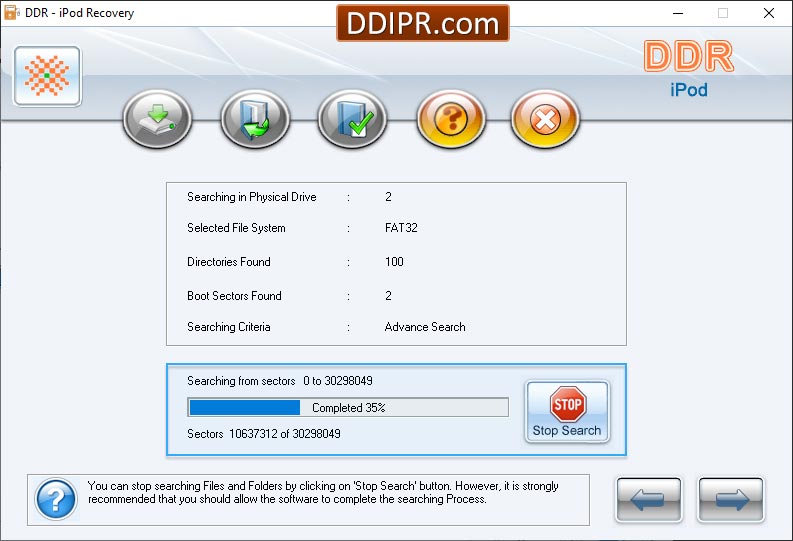Click the Stop Search button
This screenshot has width=793, height=541.
[567, 412]
